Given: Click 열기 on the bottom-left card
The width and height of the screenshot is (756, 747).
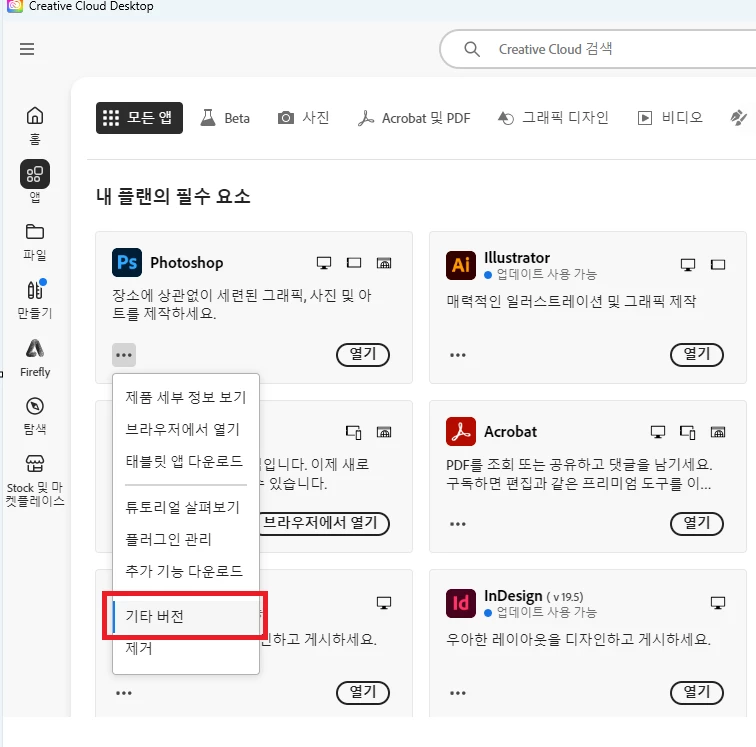Looking at the screenshot, I should 363,693.
